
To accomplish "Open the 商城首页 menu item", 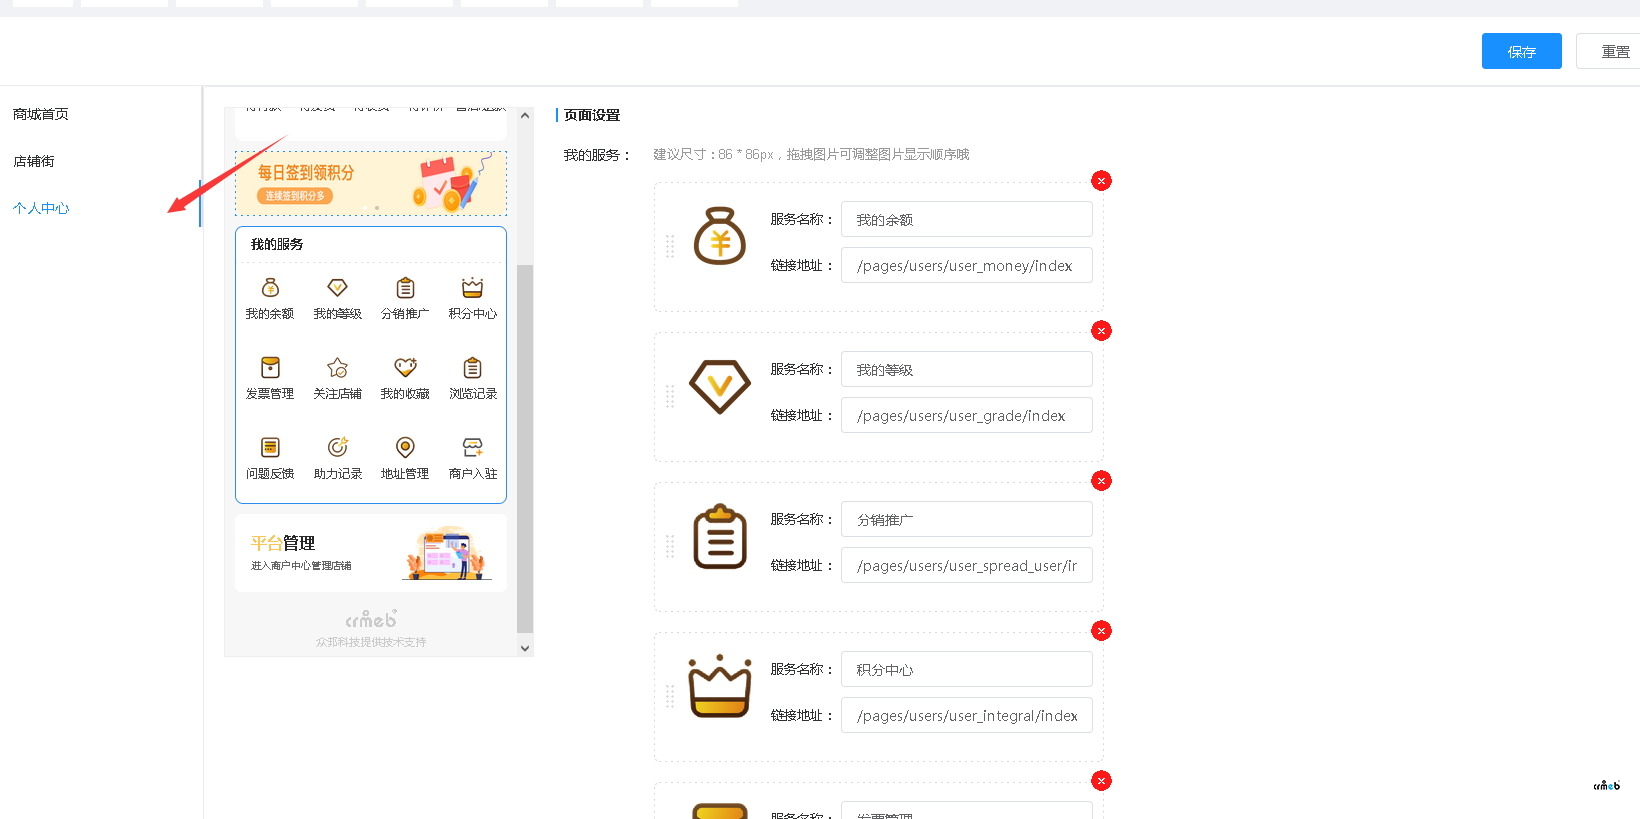I will click(41, 114).
